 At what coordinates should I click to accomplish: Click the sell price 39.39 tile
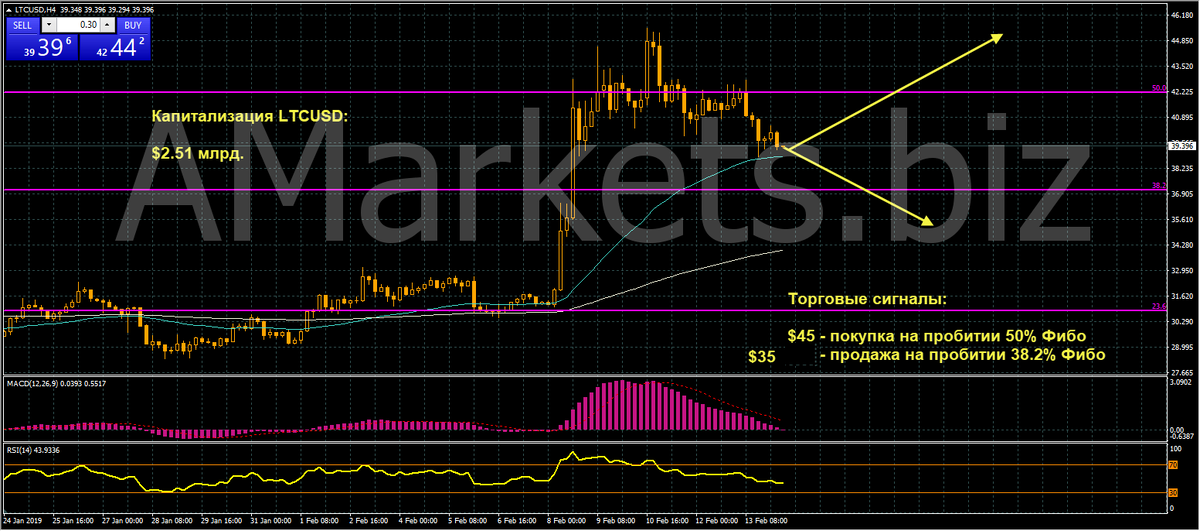click(41, 47)
